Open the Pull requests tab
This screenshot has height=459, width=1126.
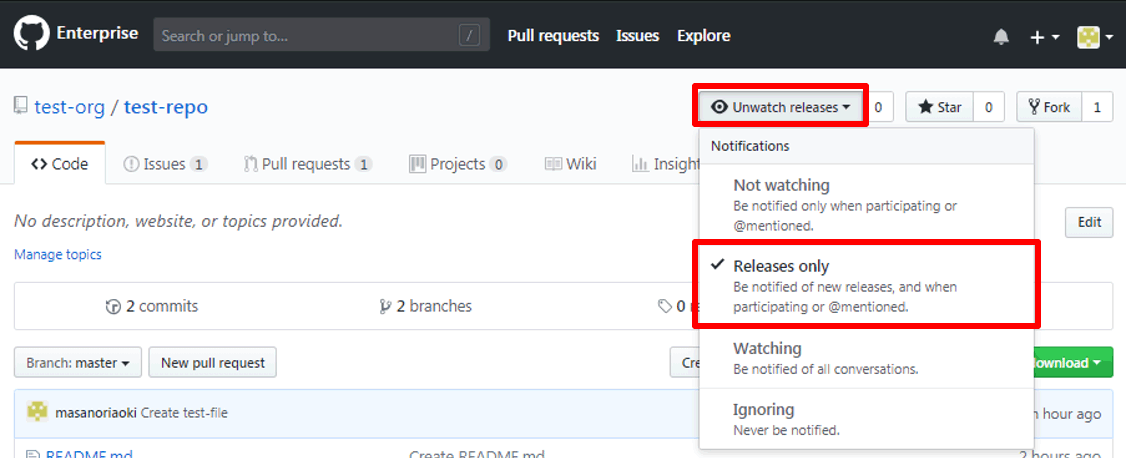[307, 164]
